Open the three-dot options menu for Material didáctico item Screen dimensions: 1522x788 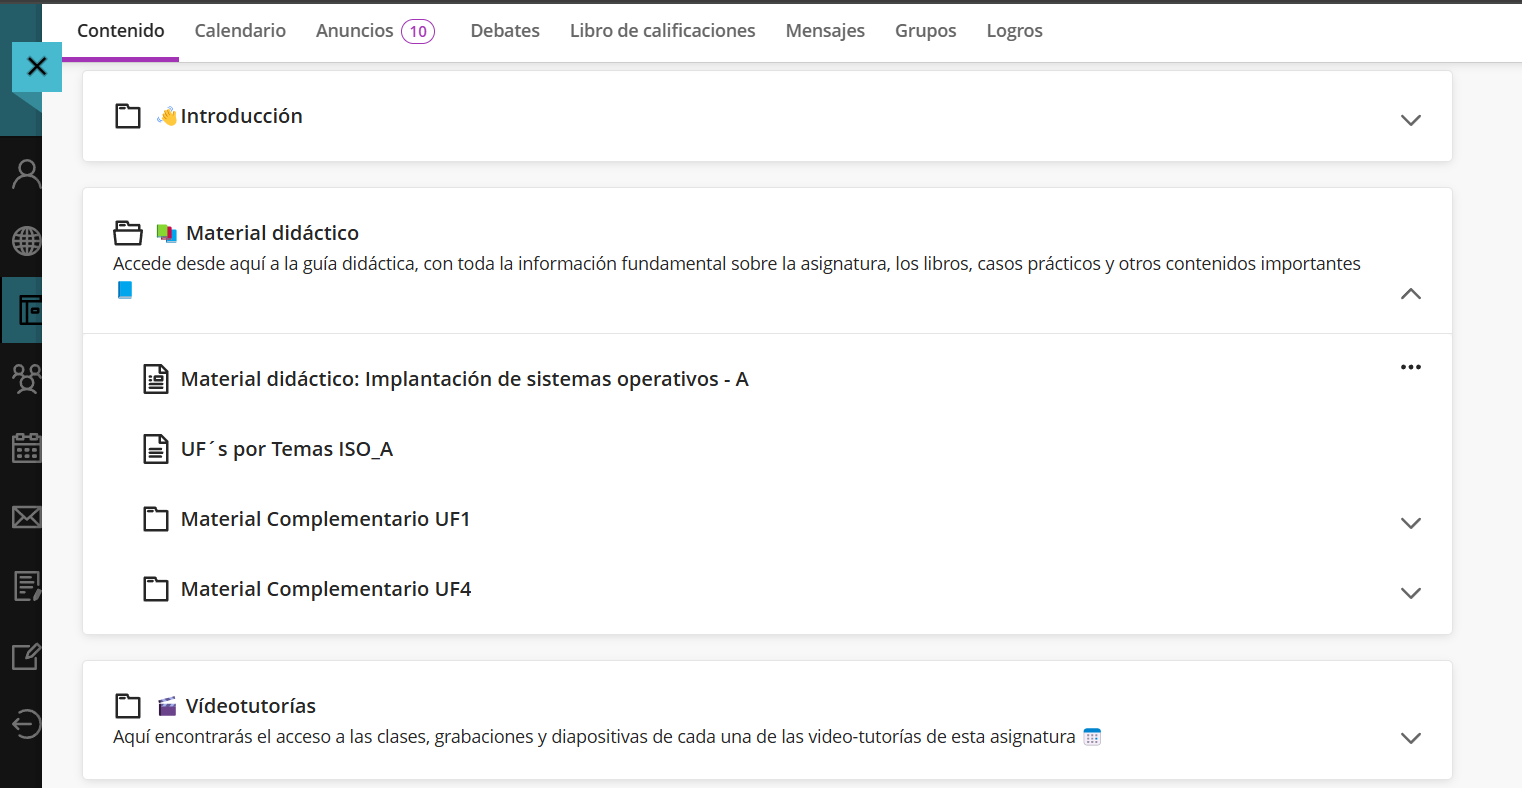point(1410,367)
